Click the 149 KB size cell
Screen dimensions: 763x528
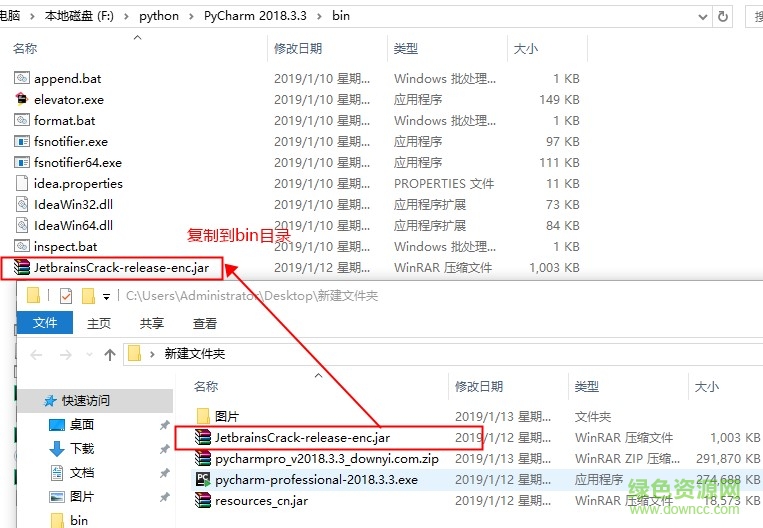click(x=559, y=100)
